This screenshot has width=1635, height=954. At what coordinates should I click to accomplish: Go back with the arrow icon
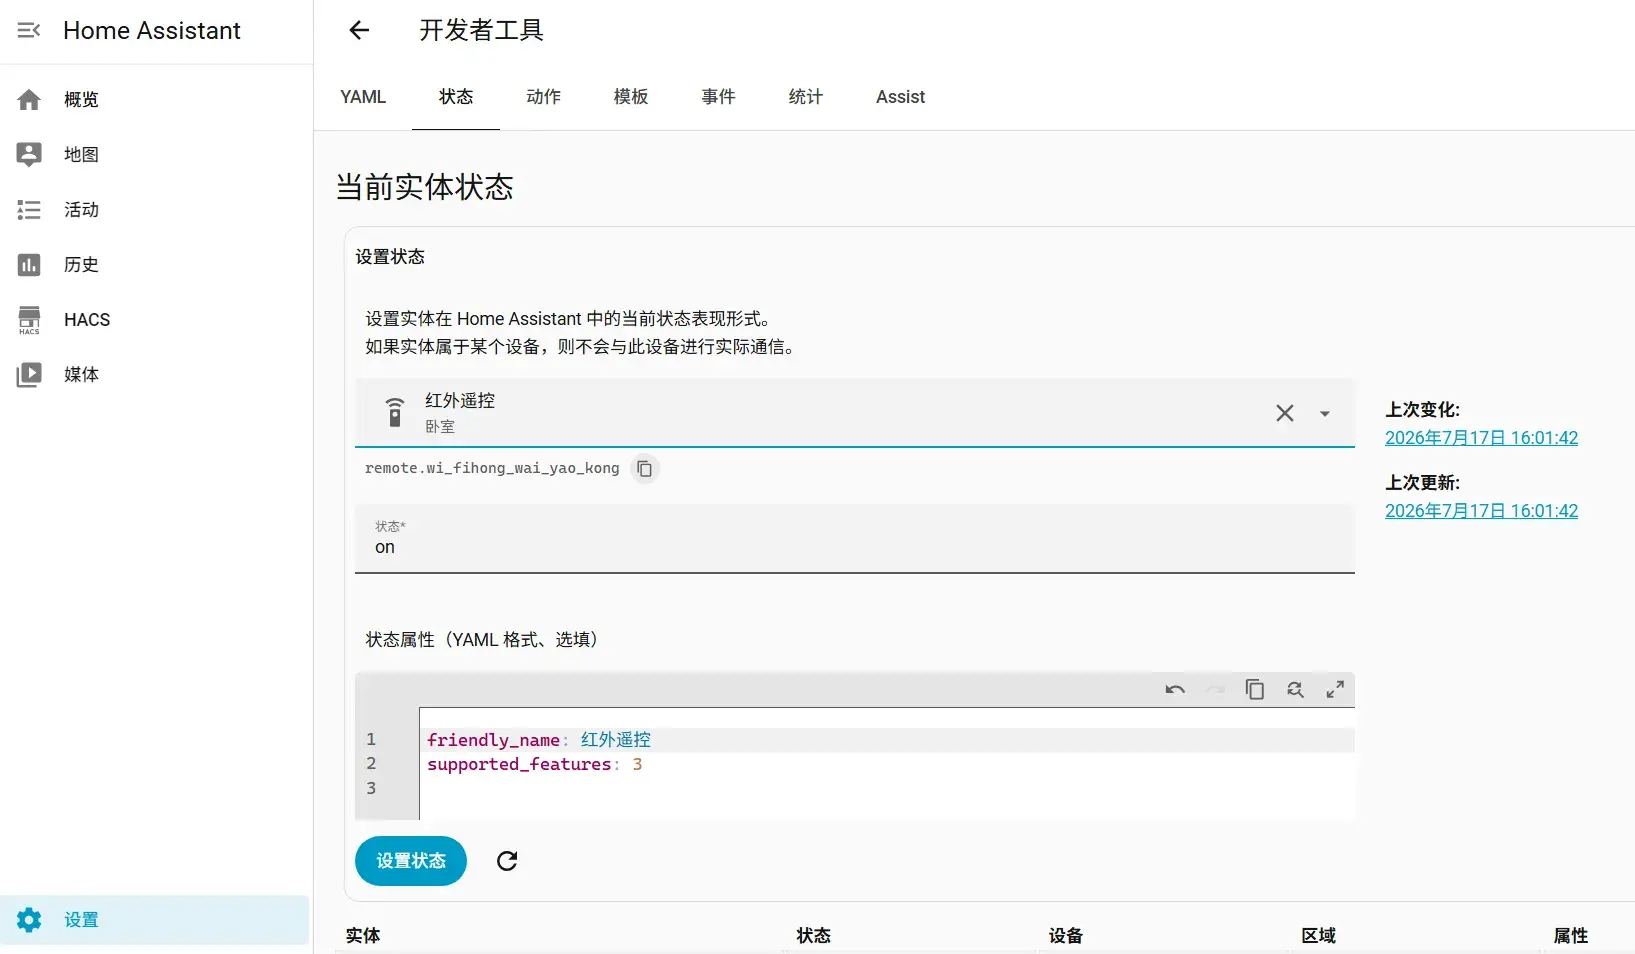pyautogui.click(x=359, y=30)
